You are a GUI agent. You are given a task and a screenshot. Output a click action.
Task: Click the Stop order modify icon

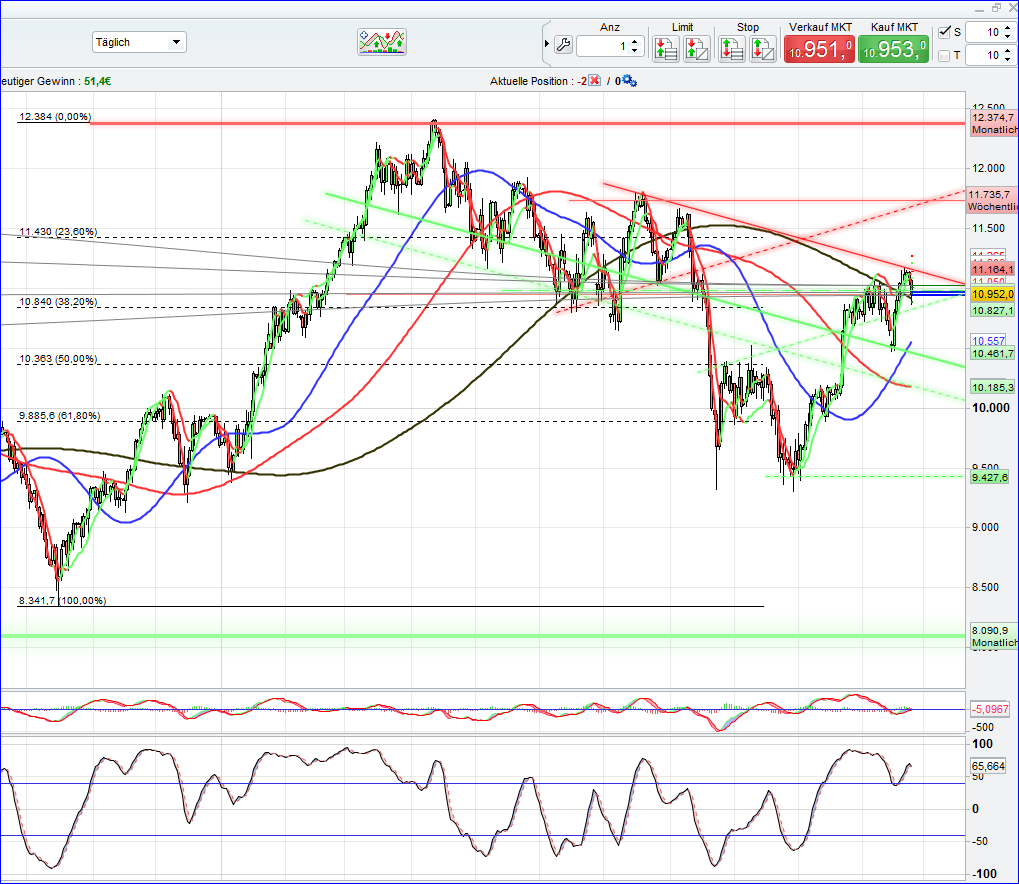point(763,46)
